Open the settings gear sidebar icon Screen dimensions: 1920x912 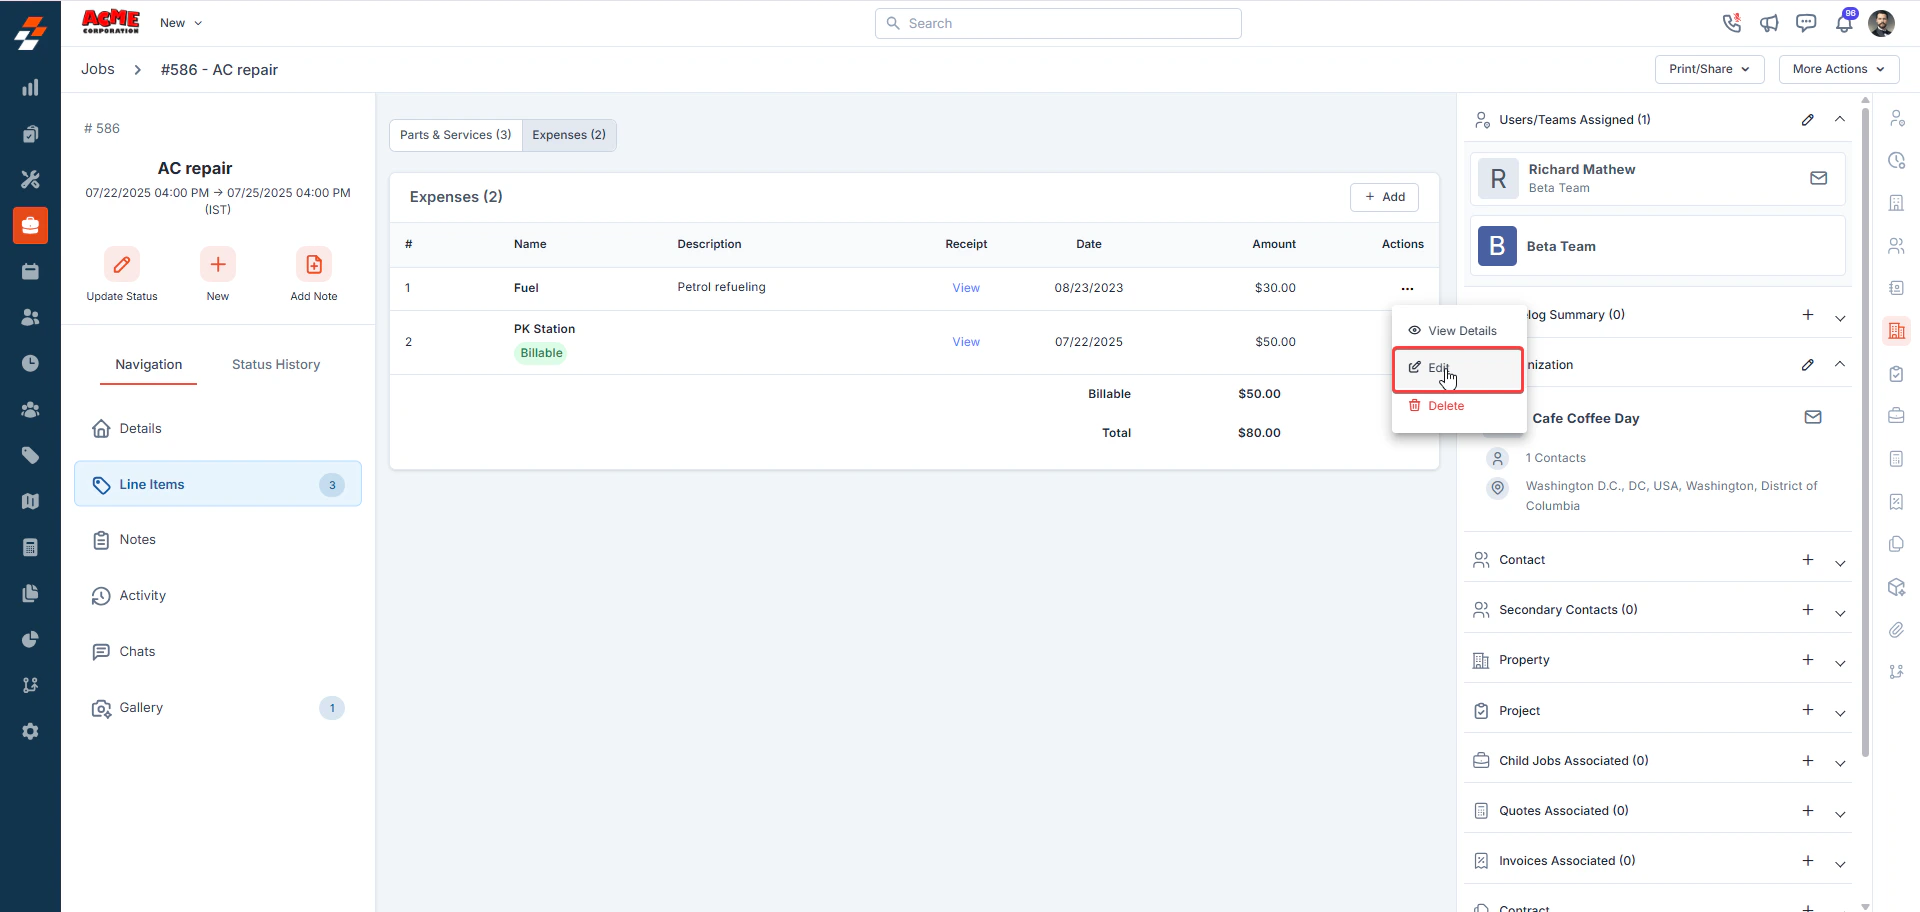coord(30,731)
